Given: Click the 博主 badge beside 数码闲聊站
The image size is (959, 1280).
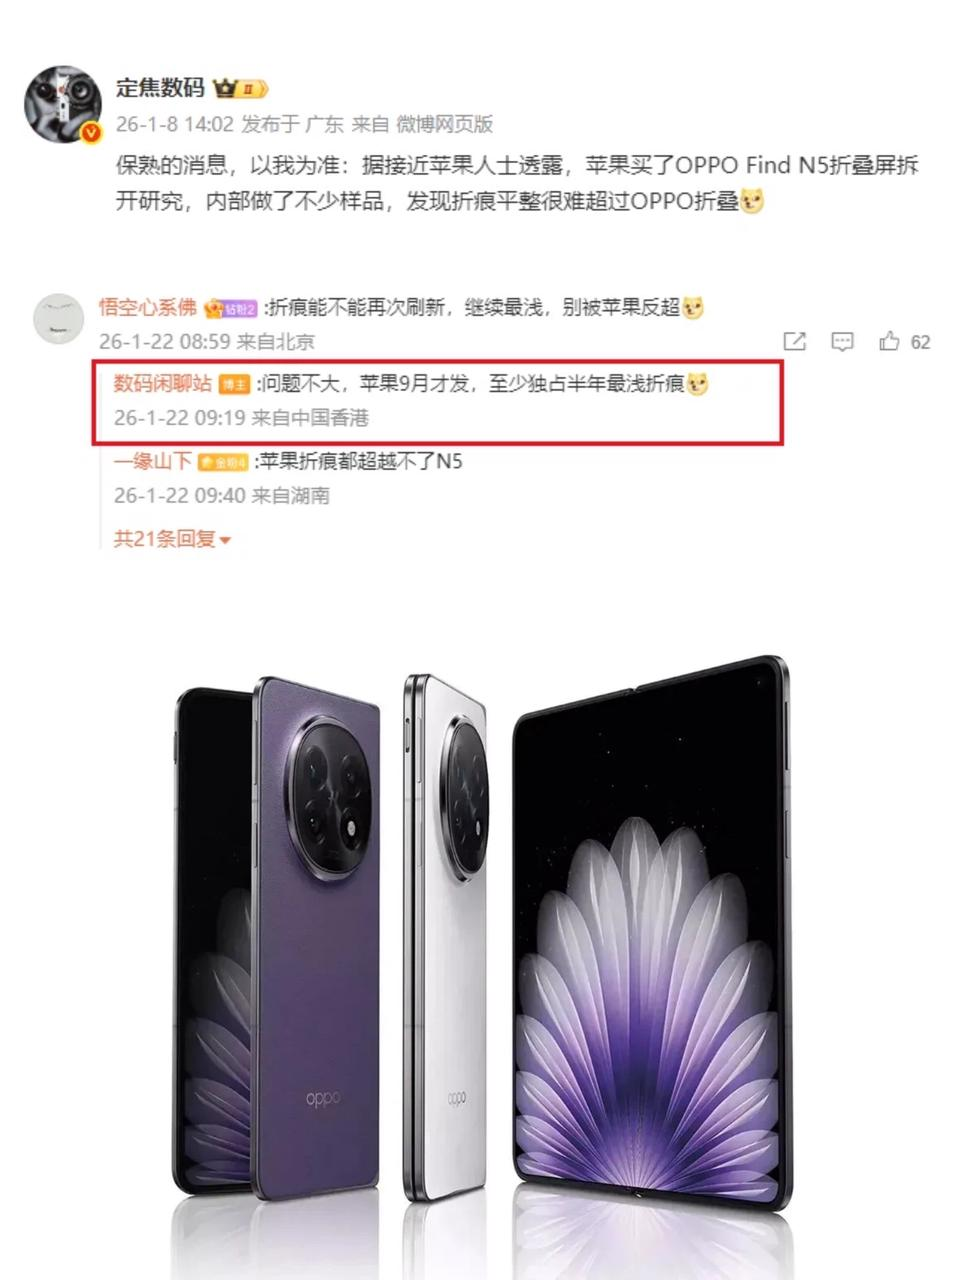Looking at the screenshot, I should click(x=234, y=385).
